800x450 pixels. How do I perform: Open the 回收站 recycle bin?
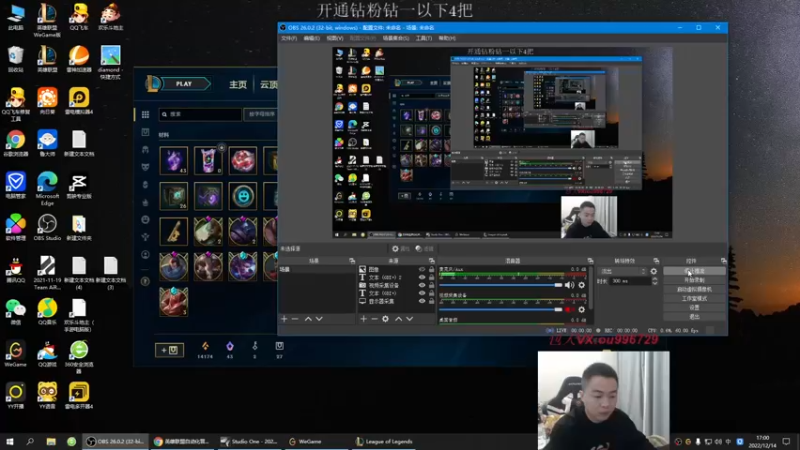click(x=15, y=59)
